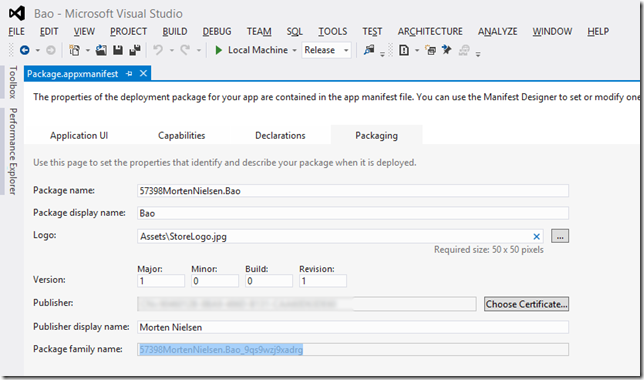
Task: Click the Navigate Backward arrow icon
Action: click(25, 50)
